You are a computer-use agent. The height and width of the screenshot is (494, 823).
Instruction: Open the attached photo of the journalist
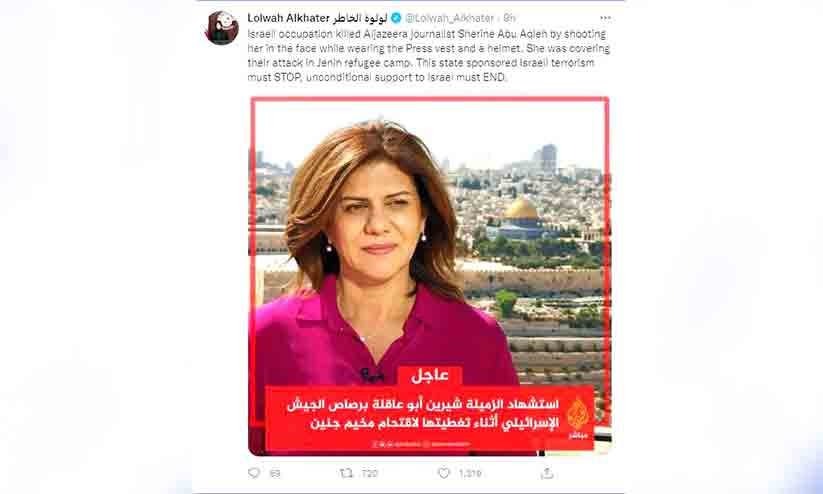(430, 276)
